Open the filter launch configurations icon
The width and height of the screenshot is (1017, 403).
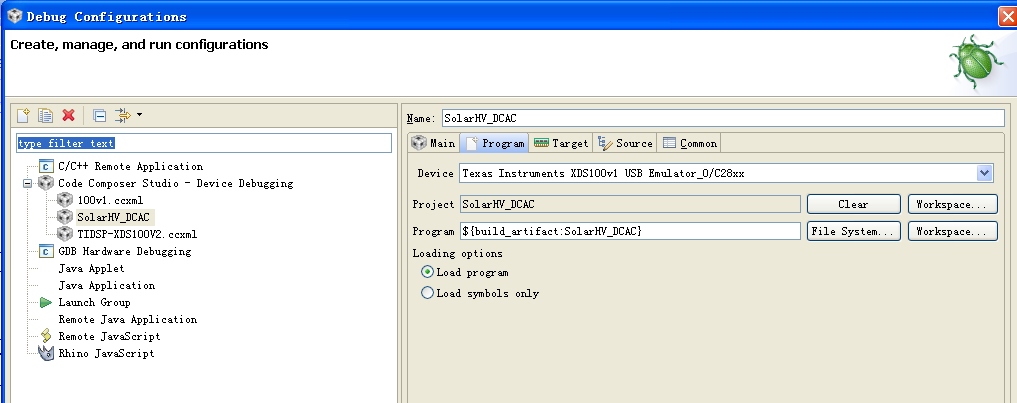tap(122, 116)
